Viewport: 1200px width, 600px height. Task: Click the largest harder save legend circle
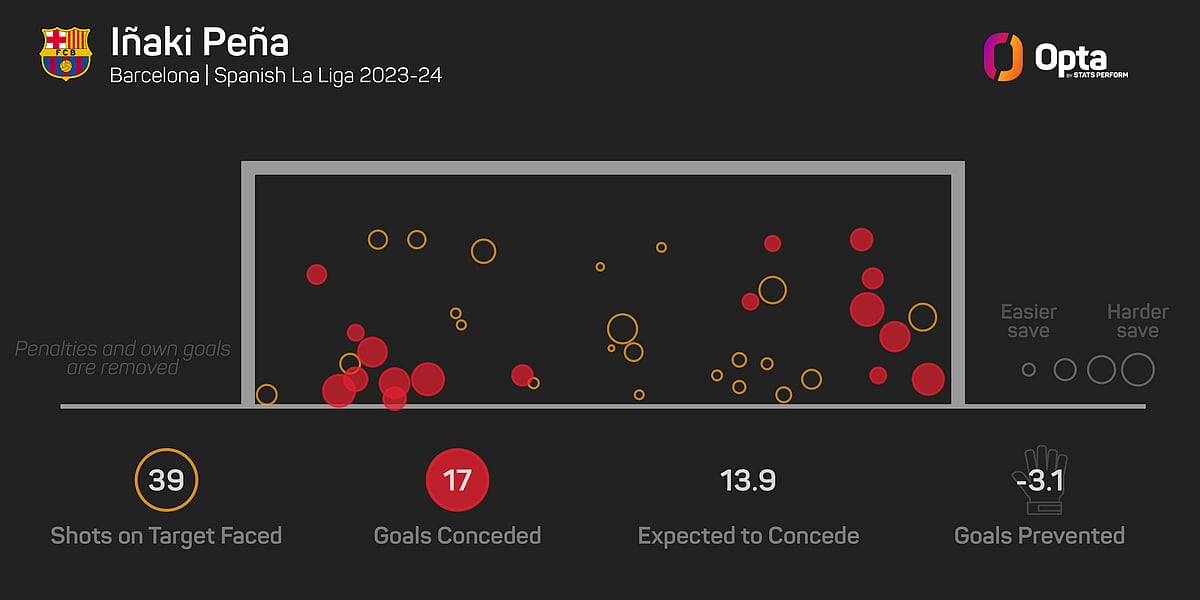(x=1137, y=370)
